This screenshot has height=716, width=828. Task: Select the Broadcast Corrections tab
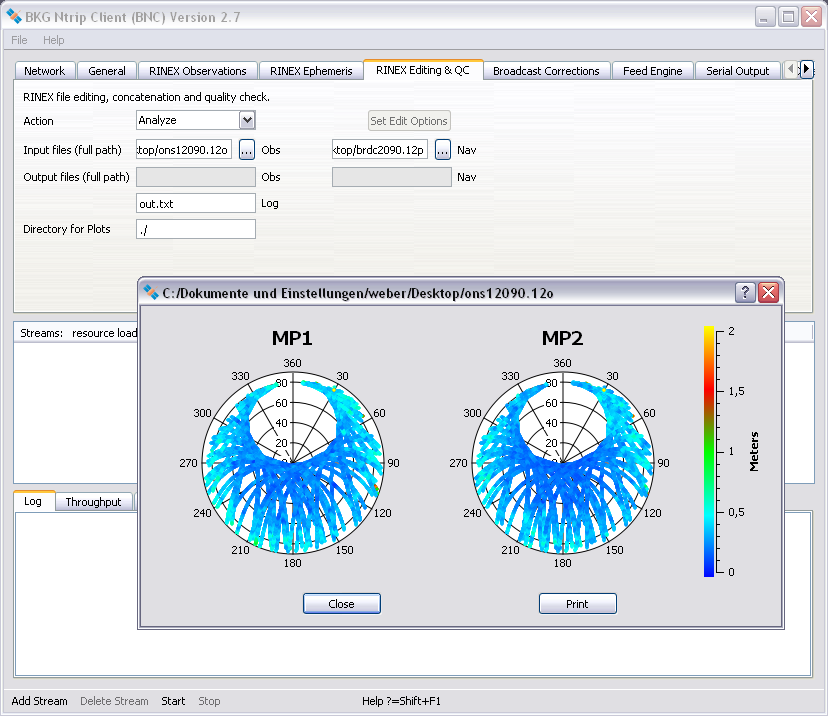pos(546,71)
